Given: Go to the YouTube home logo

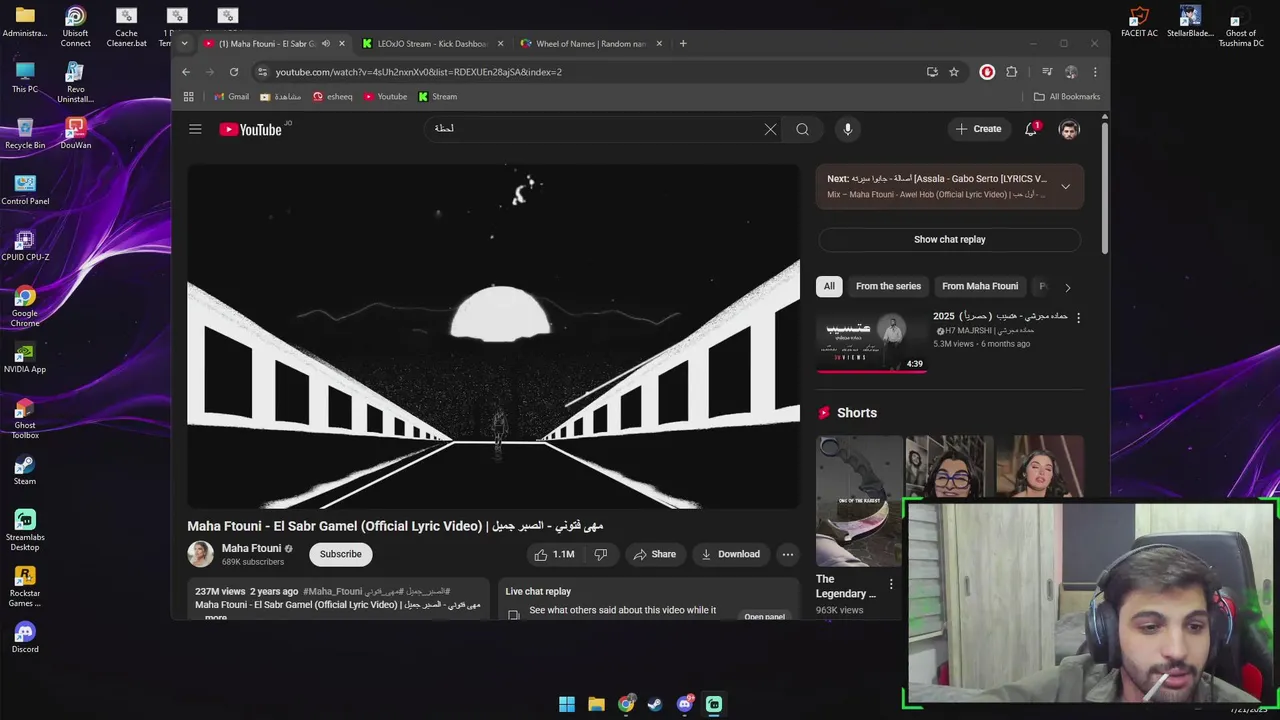Looking at the screenshot, I should tap(250, 129).
